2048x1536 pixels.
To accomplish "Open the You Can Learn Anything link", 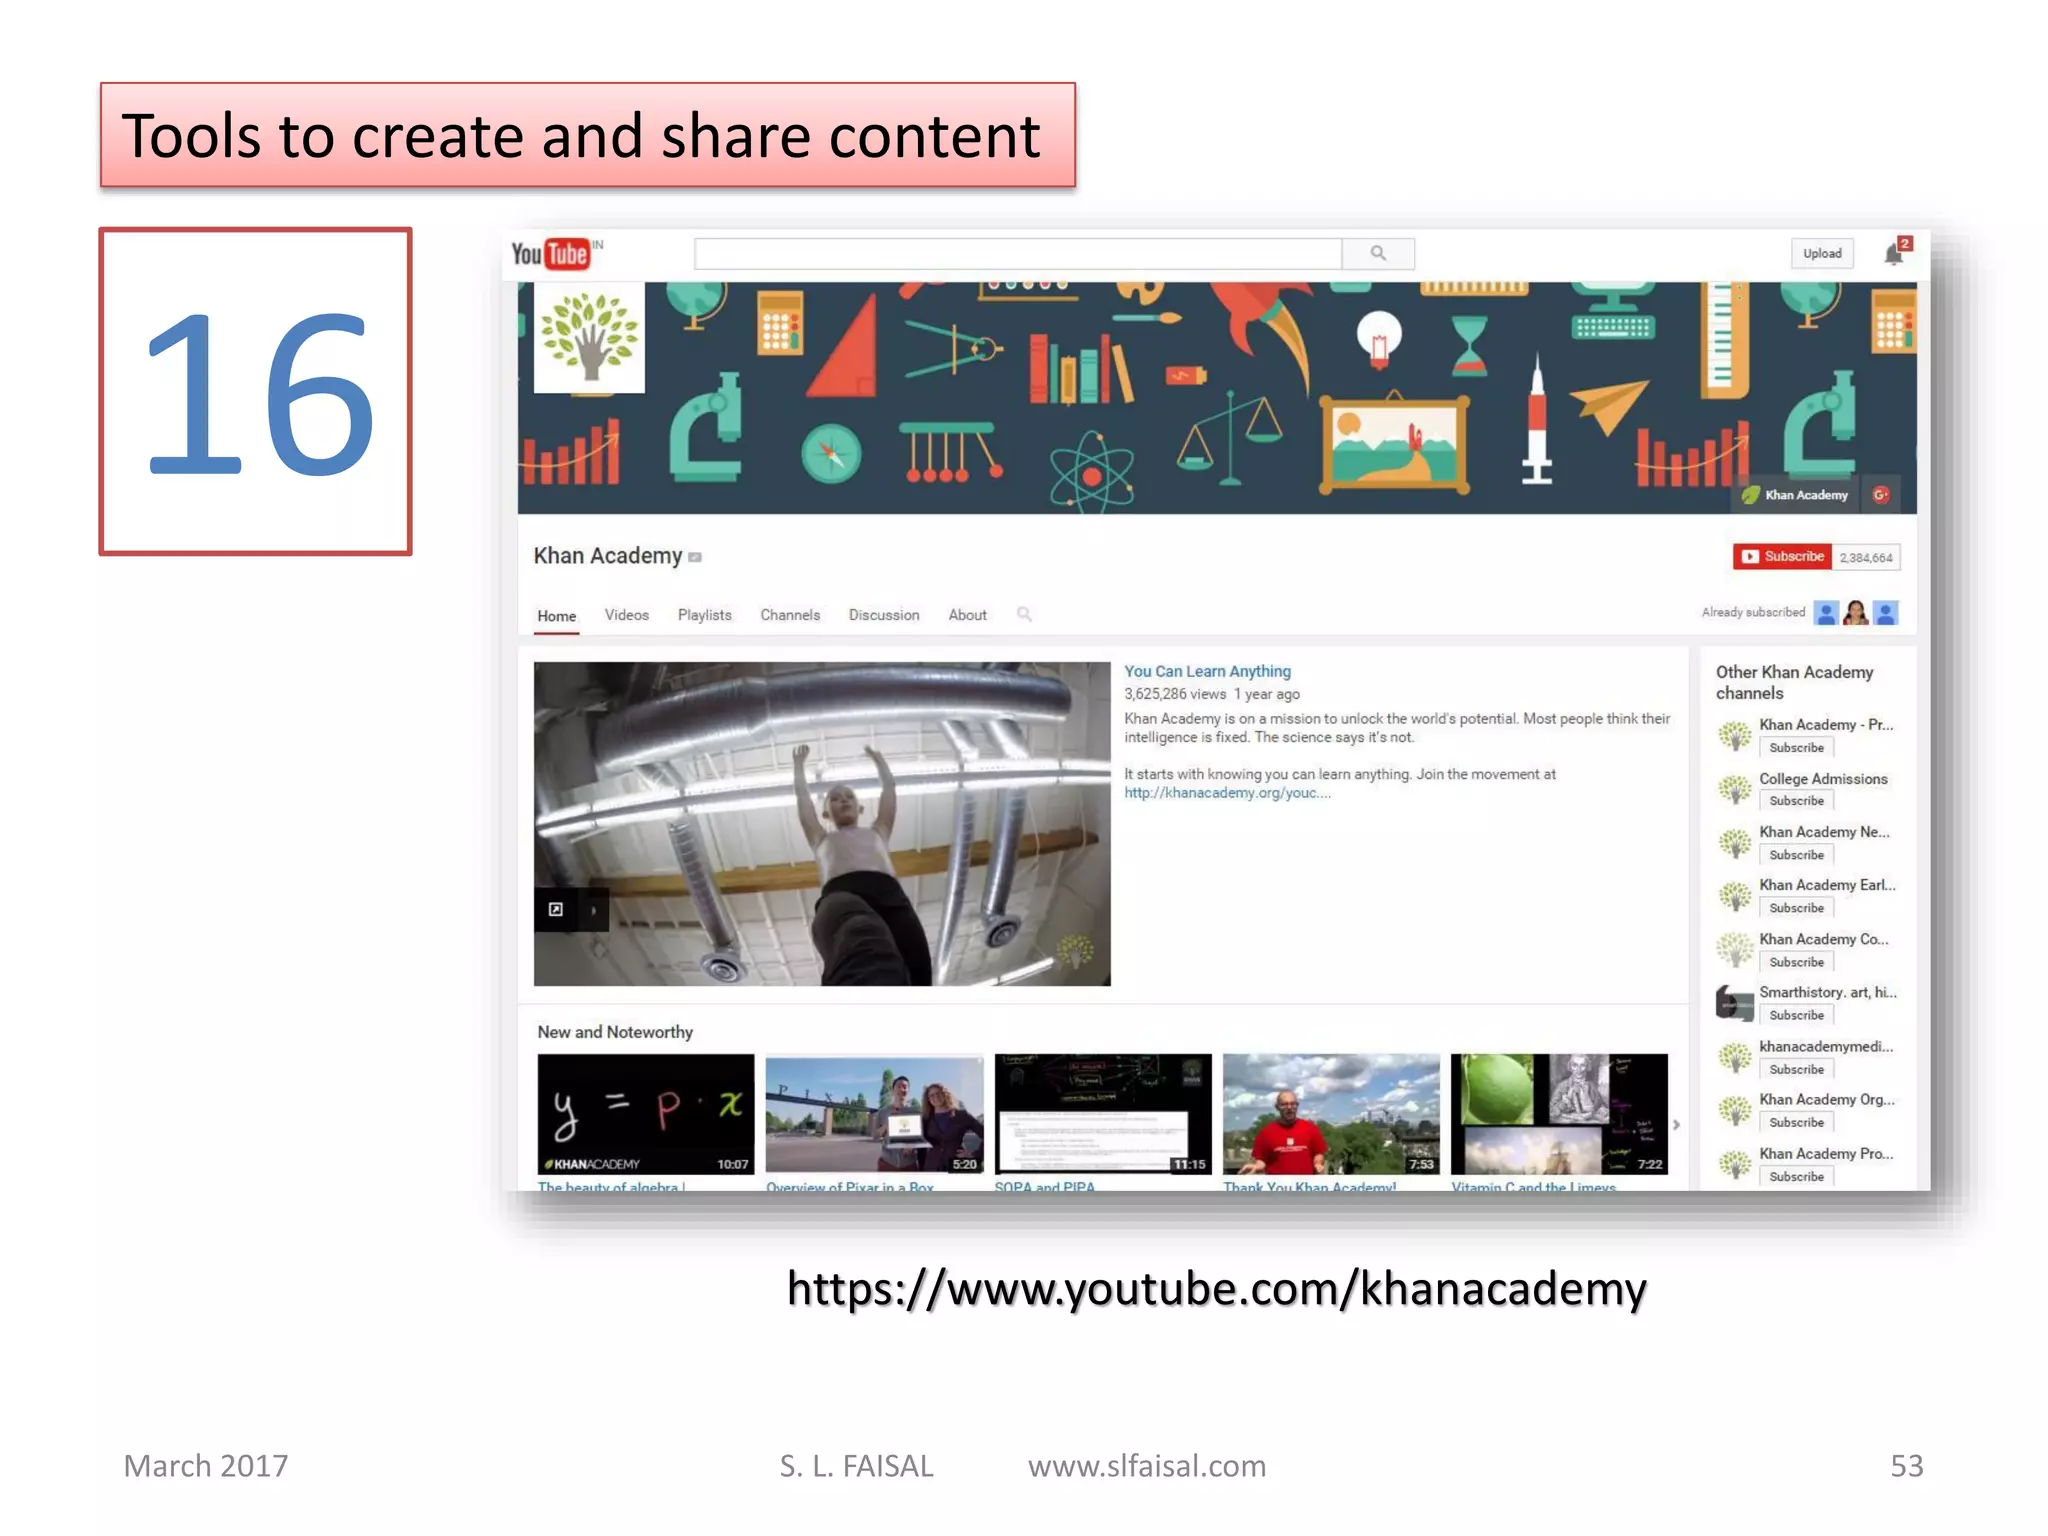I will (x=1207, y=671).
